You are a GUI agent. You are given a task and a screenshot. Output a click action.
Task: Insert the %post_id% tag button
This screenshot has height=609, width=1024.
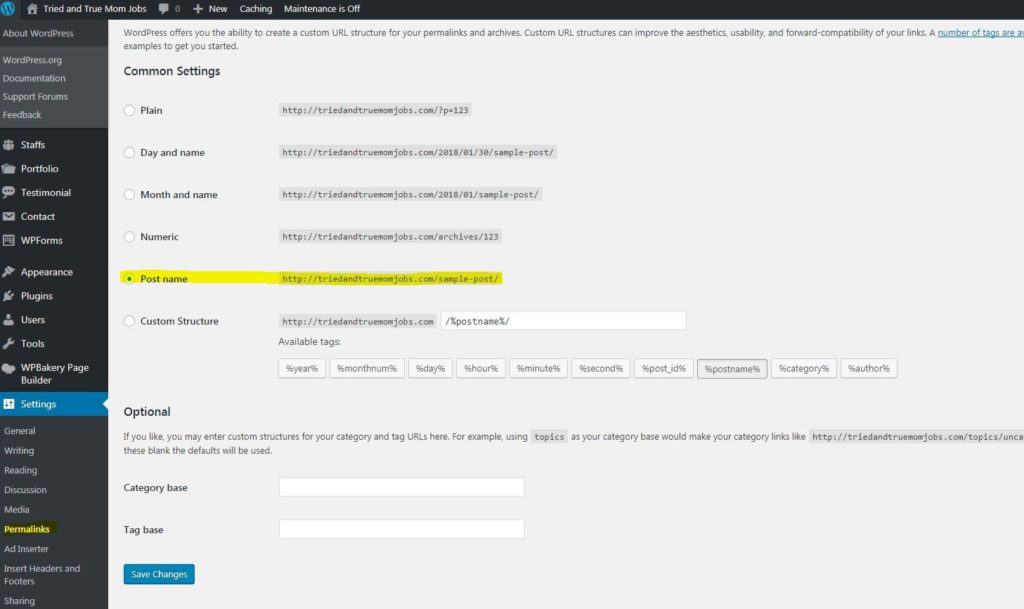[x=664, y=368]
